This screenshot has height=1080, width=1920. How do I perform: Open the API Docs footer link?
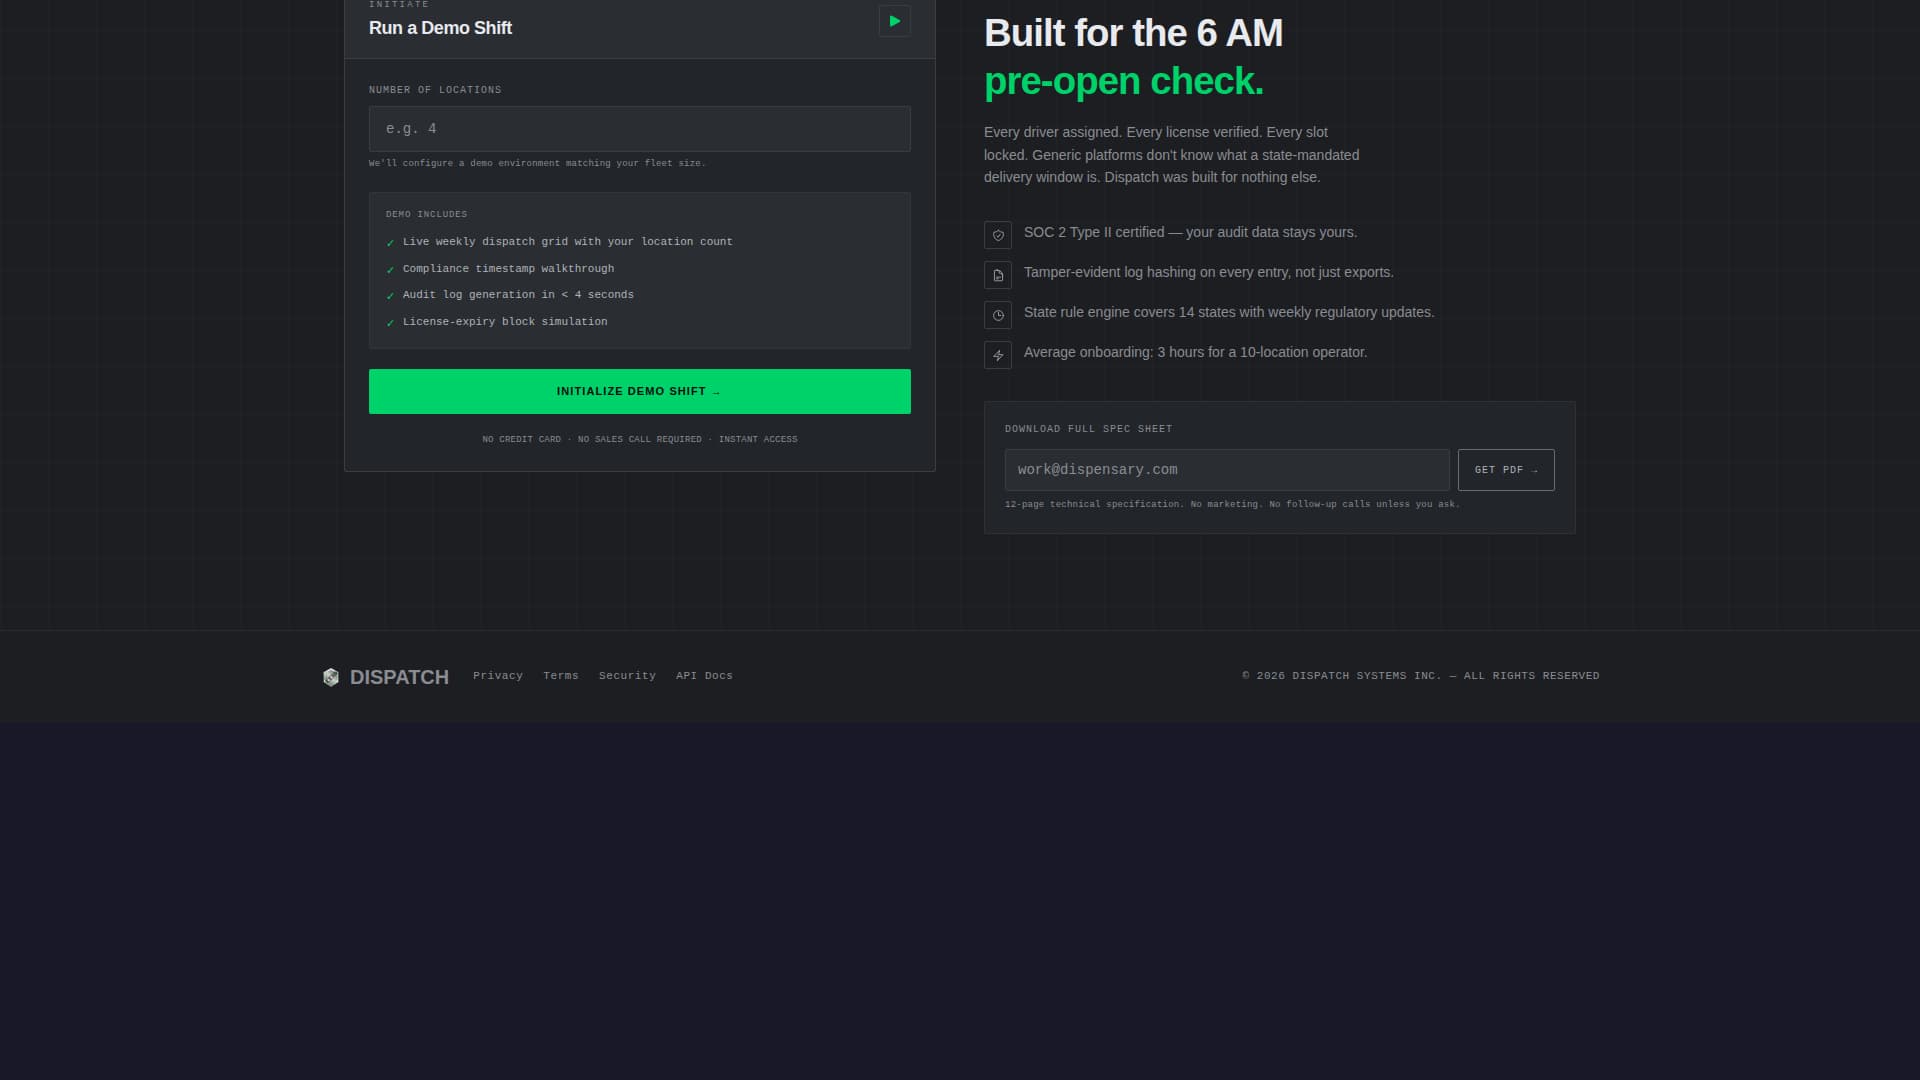[704, 676]
